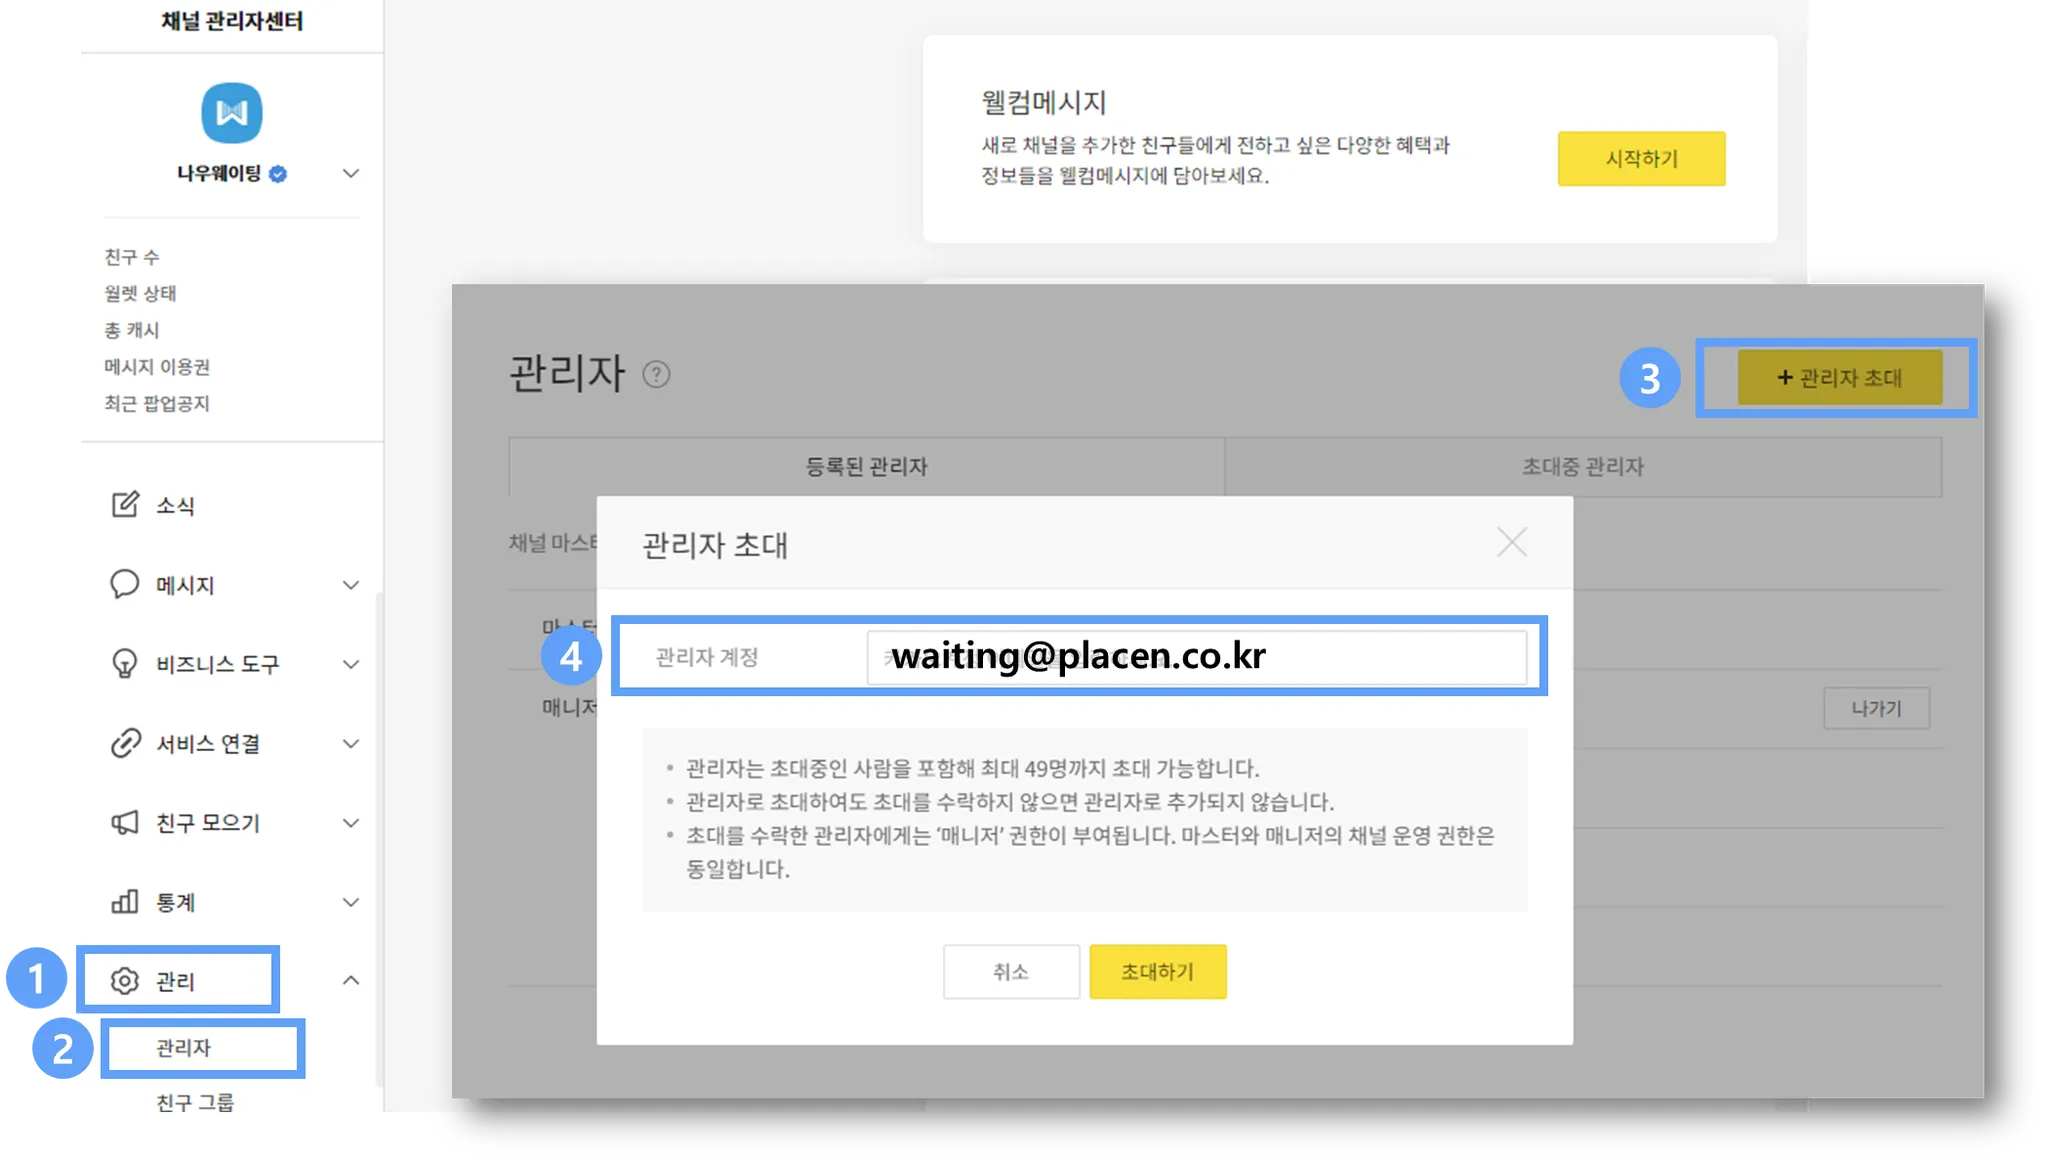Select the 관리자 submenu item
Viewport: 2048px width, 1162px height.
tap(184, 1048)
